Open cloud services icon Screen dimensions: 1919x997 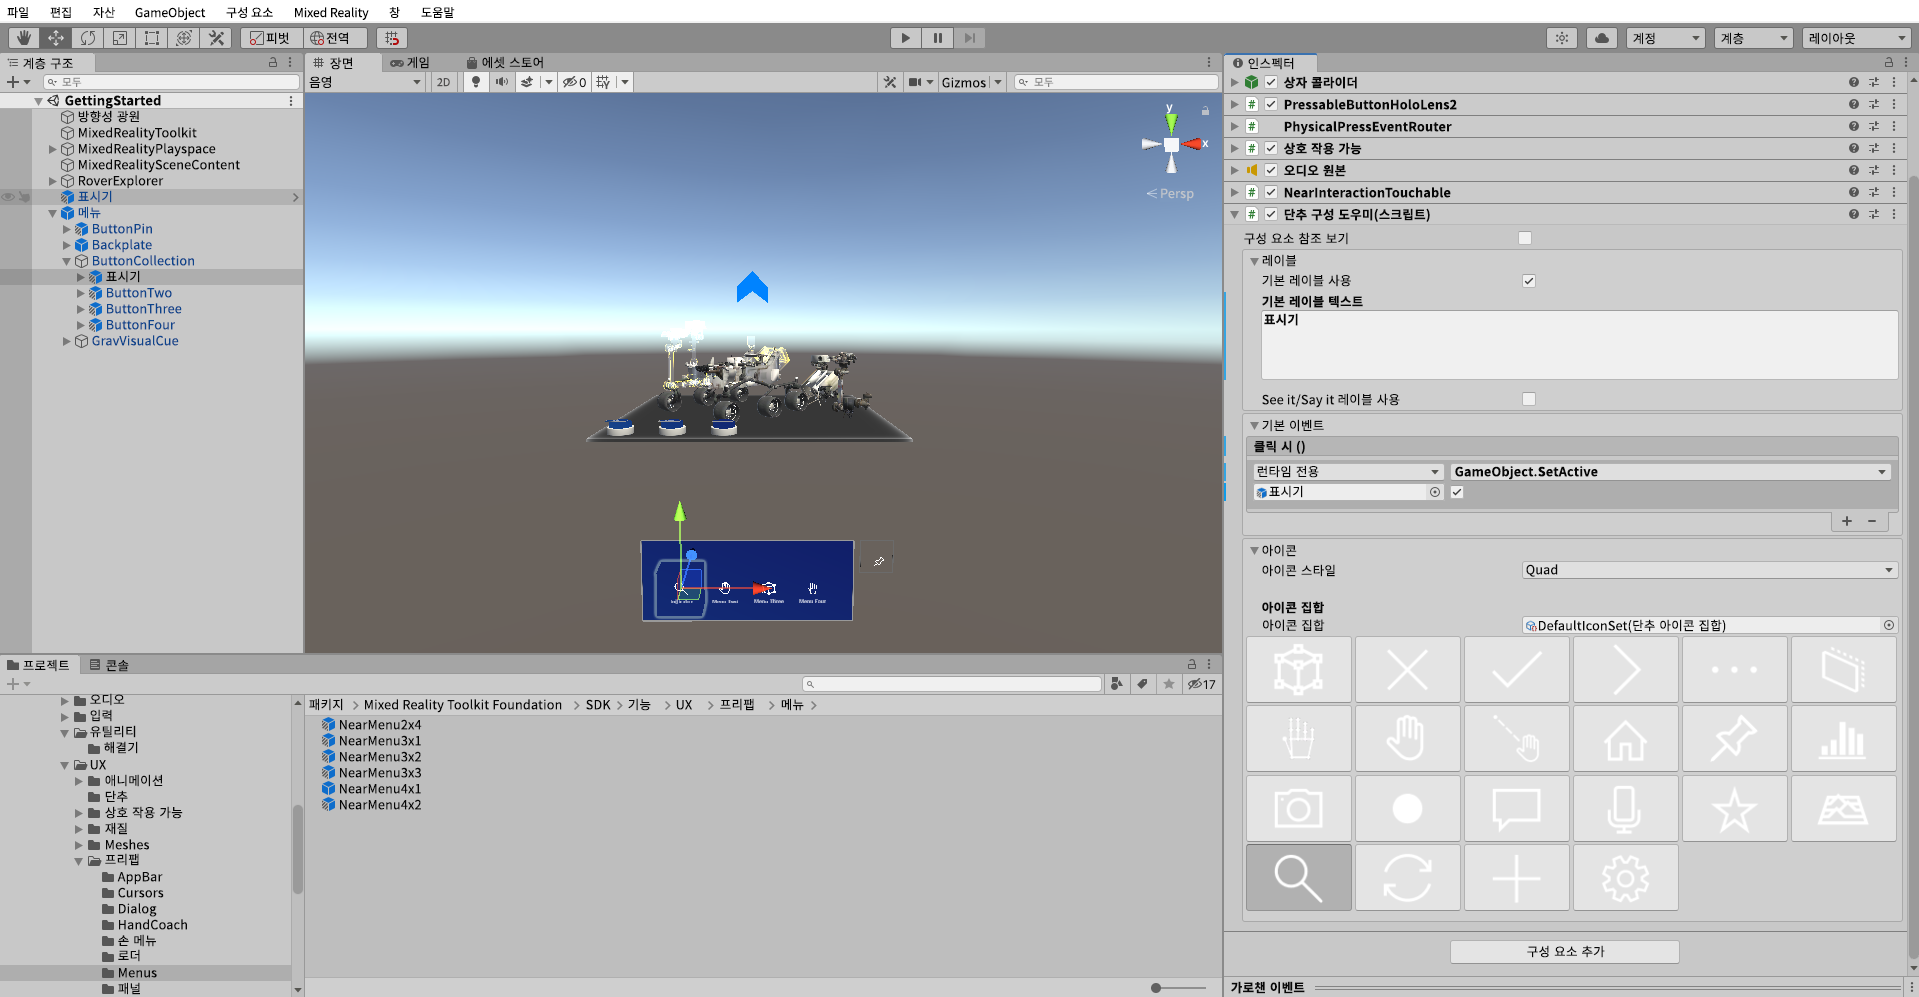tap(1602, 38)
